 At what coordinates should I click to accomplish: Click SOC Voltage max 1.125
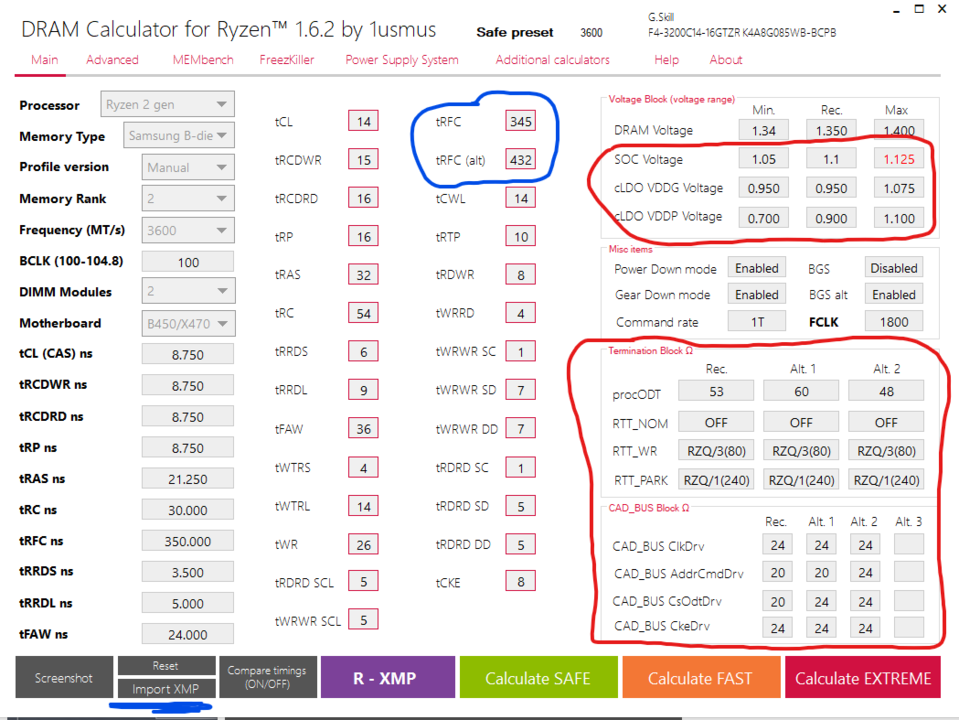point(899,159)
